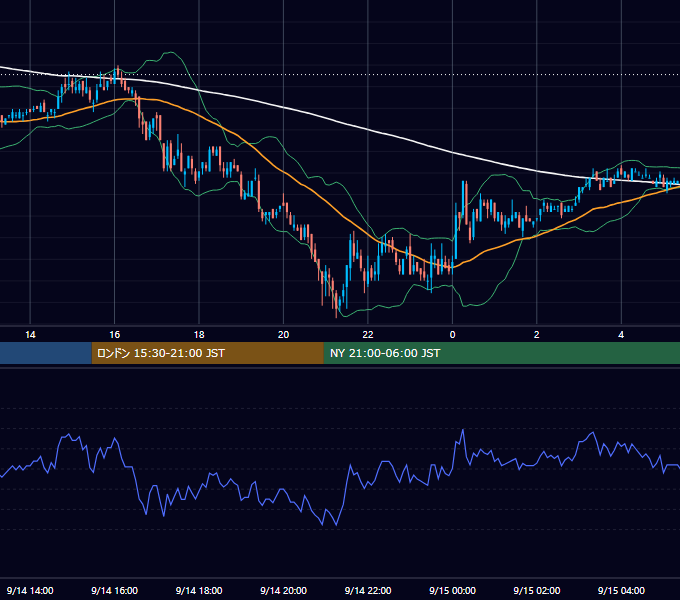Image resolution: width=680 pixels, height=600 pixels.
Task: Click the '22' hour label on price chart axis
Action: tap(368, 335)
